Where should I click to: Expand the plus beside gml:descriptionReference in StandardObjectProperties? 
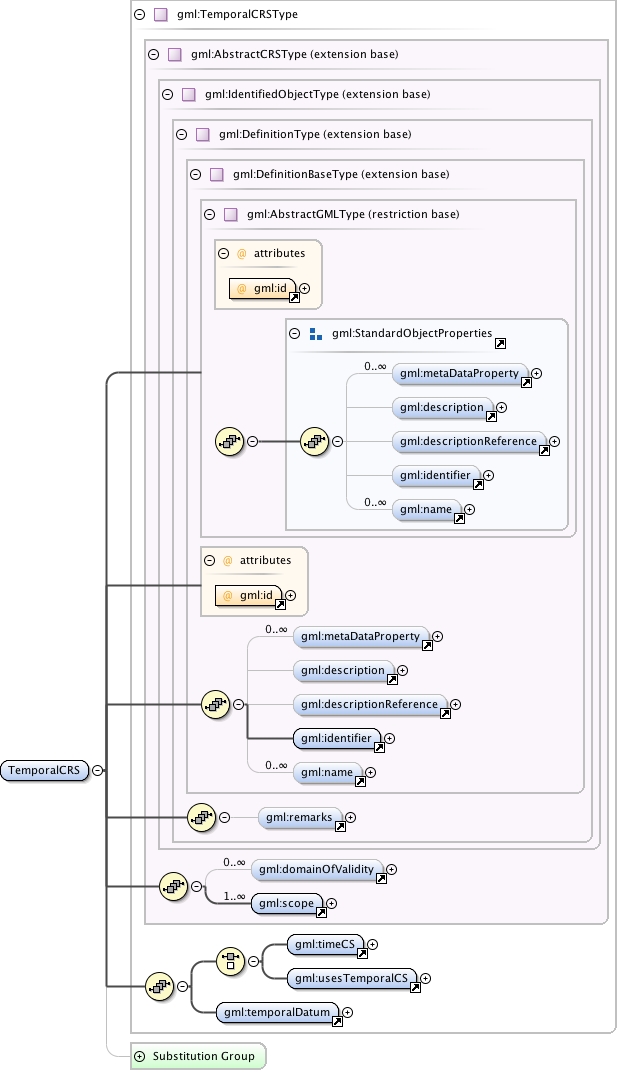pos(554,441)
